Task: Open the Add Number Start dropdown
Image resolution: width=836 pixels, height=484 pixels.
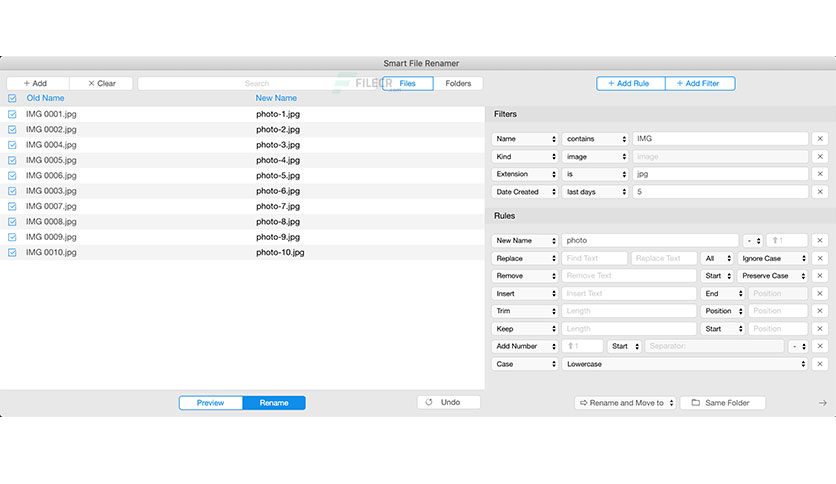Action: [624, 346]
